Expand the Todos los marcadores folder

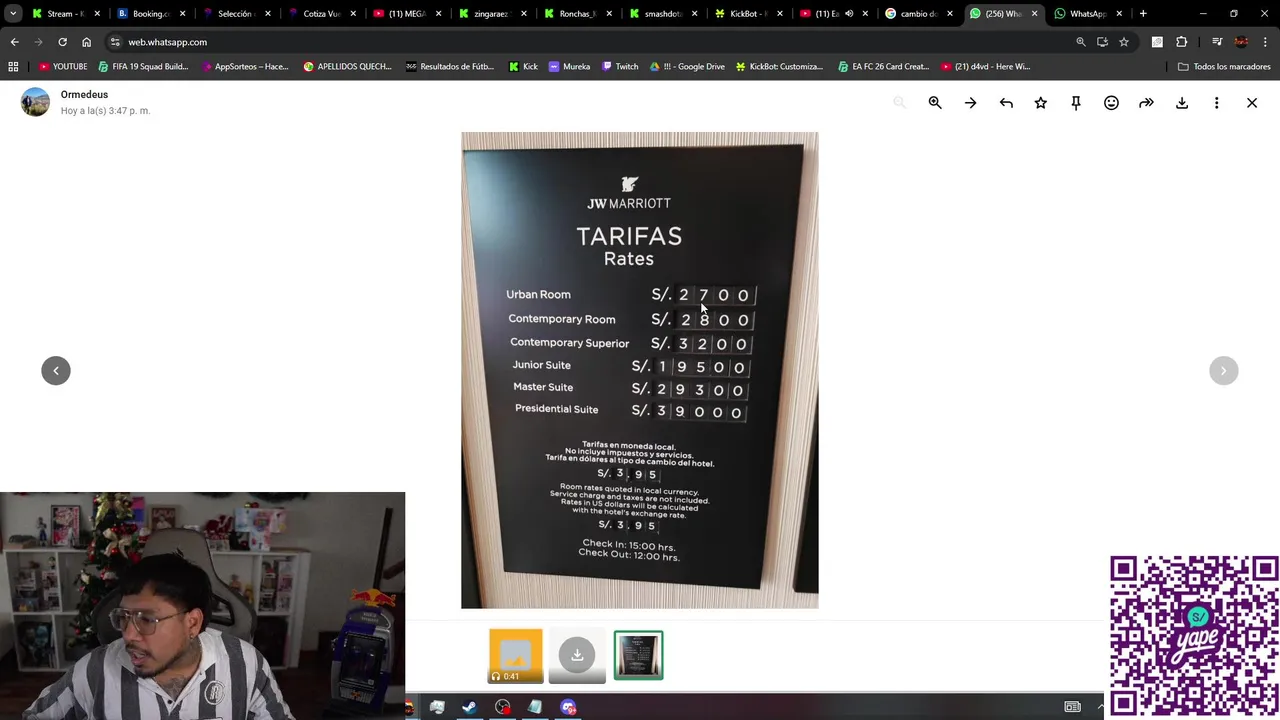[1224, 67]
